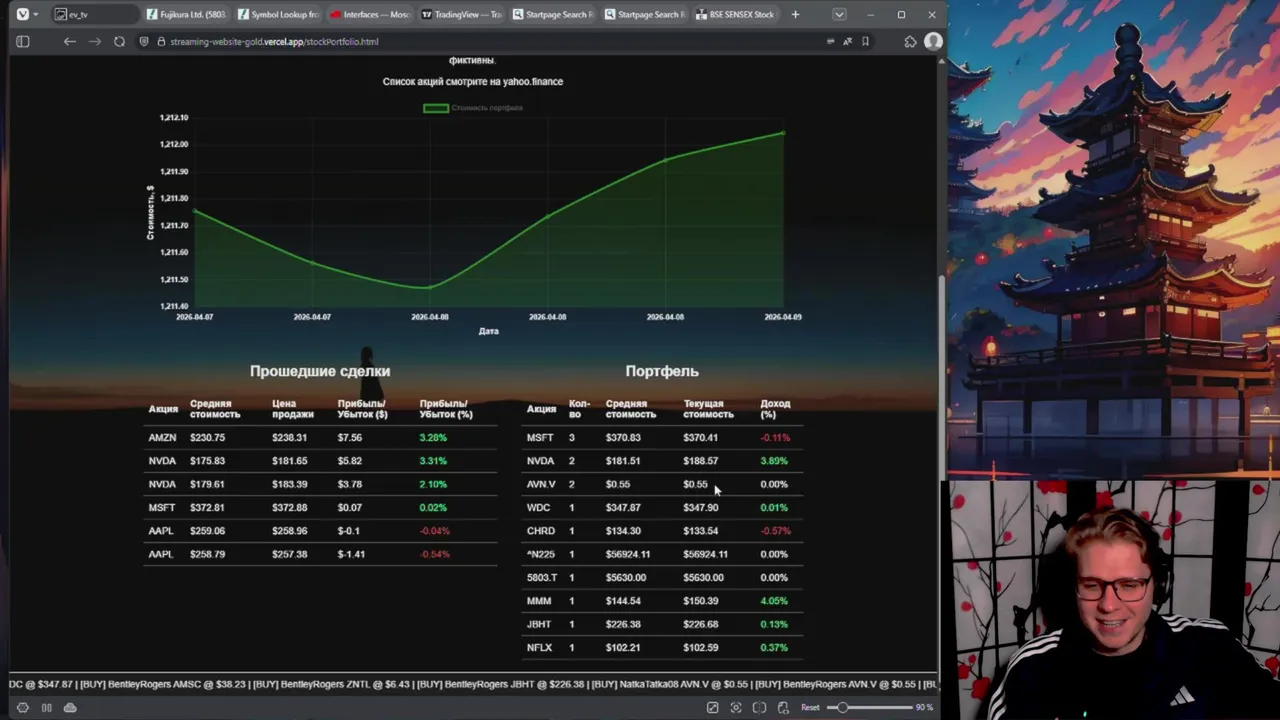The width and height of the screenshot is (1280, 720).
Task: Open a new tab with the plus button
Action: (x=795, y=14)
